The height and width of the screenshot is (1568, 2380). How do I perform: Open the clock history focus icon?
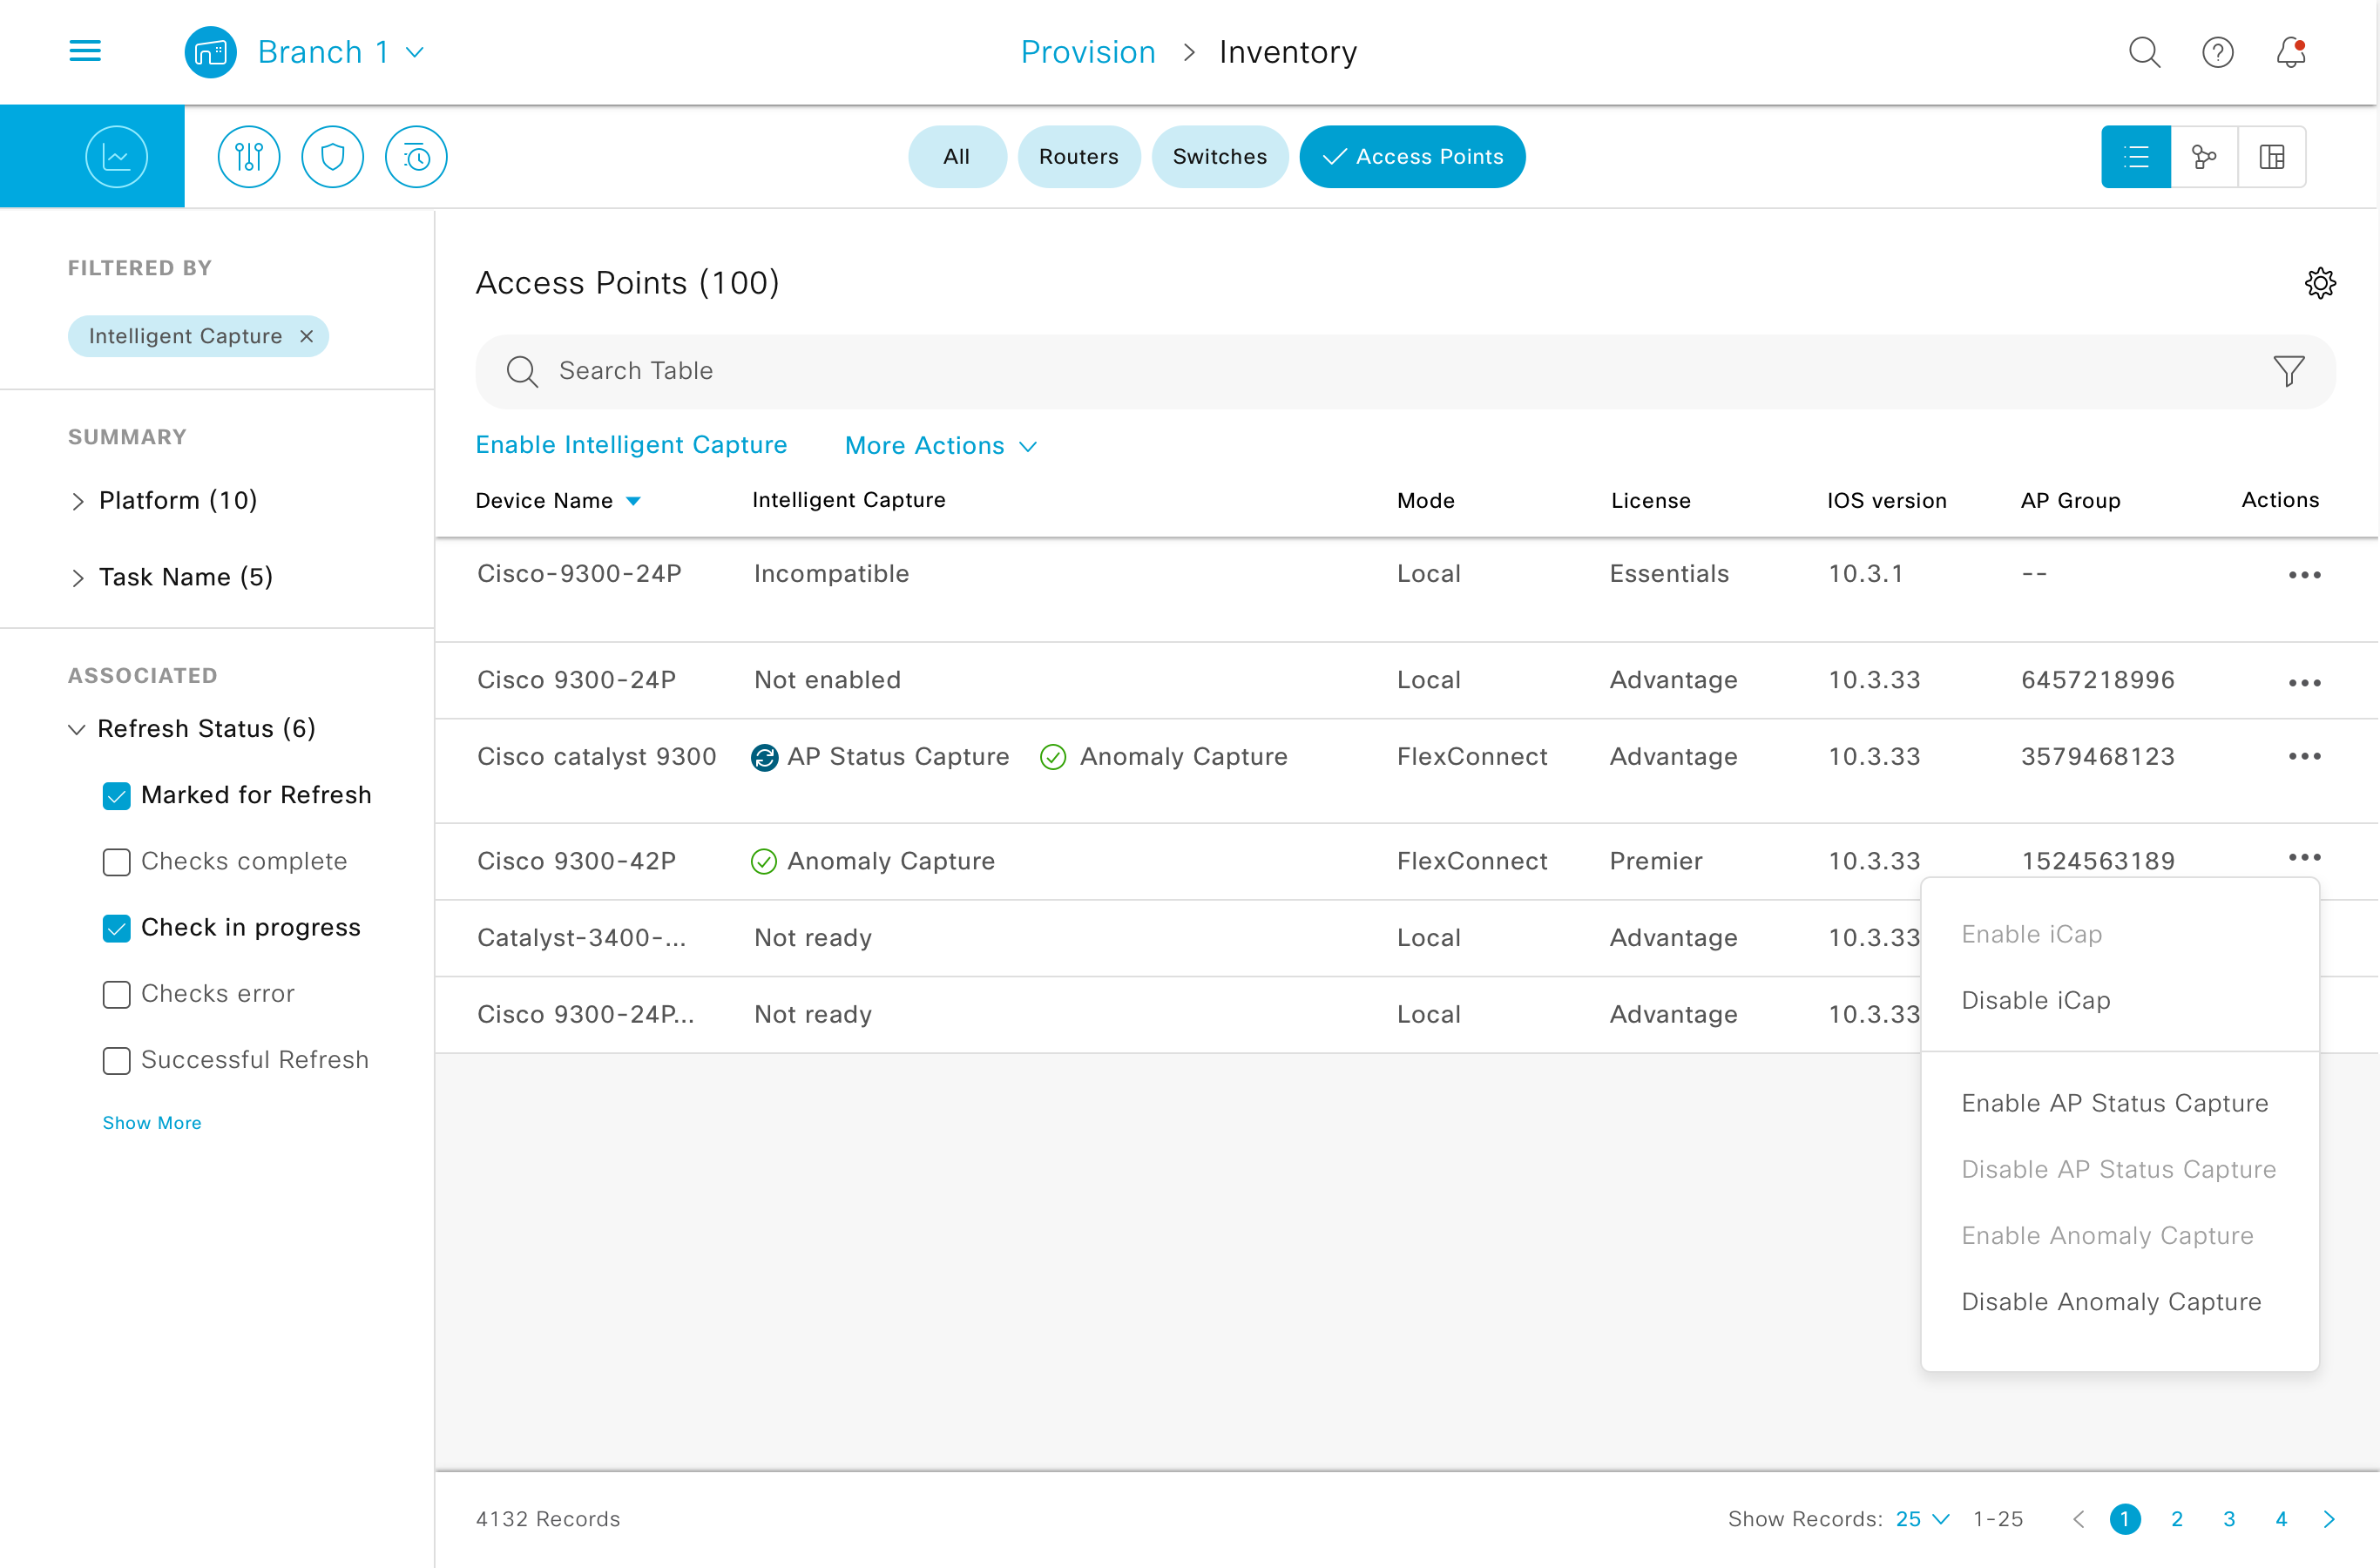(x=416, y=157)
